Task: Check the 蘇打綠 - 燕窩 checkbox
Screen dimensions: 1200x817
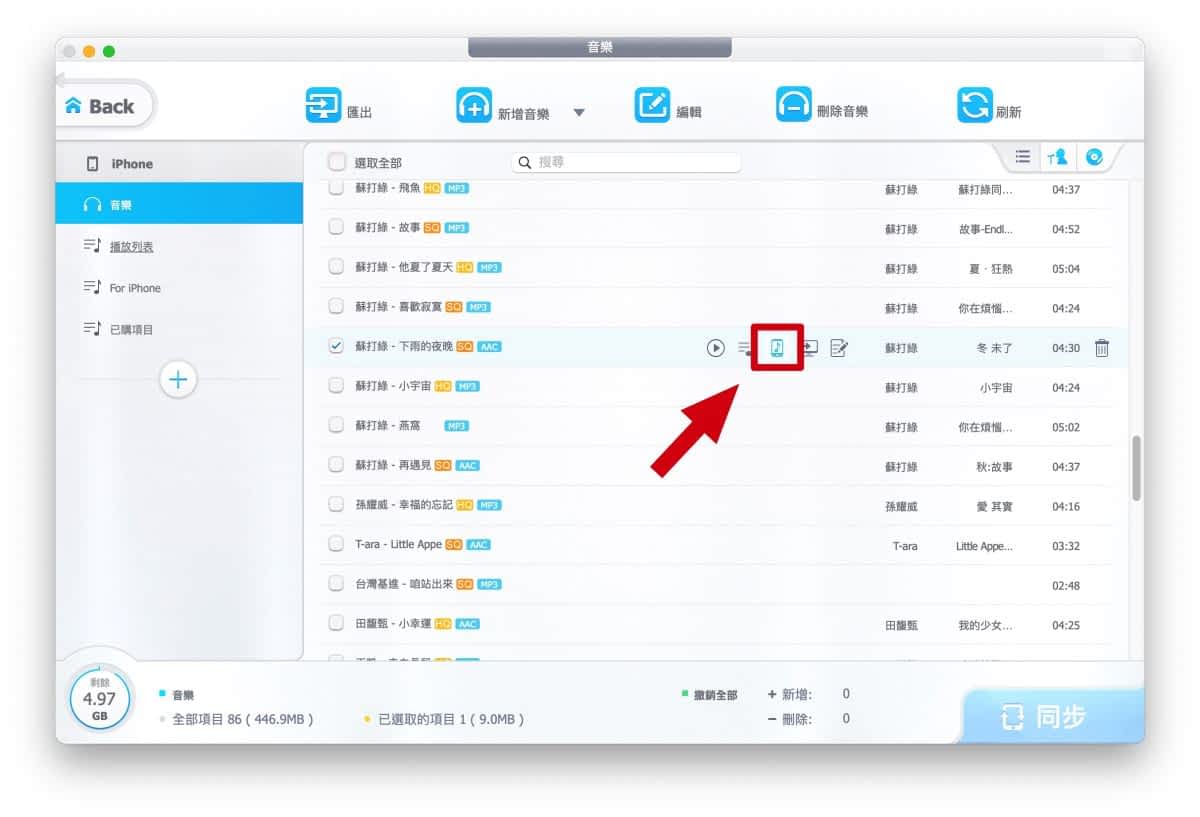Action: (336, 425)
